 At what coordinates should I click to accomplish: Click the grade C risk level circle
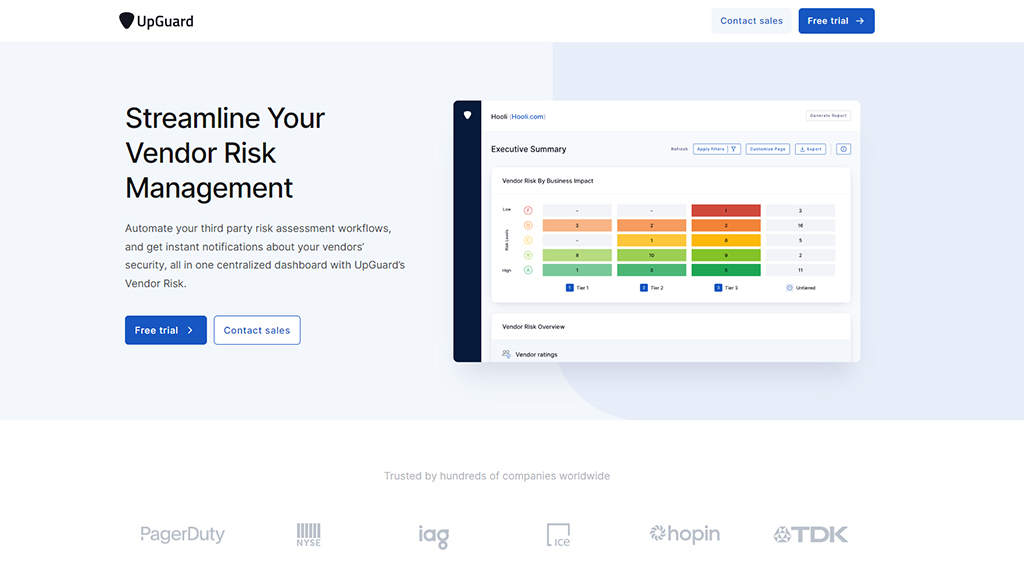pos(528,240)
